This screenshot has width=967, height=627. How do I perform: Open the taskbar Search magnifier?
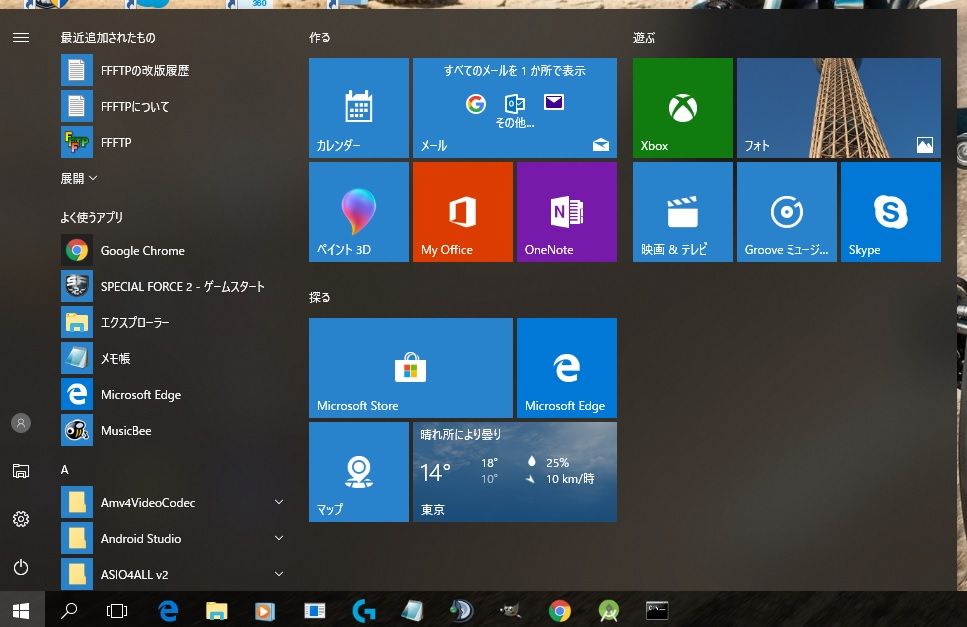click(x=69, y=610)
